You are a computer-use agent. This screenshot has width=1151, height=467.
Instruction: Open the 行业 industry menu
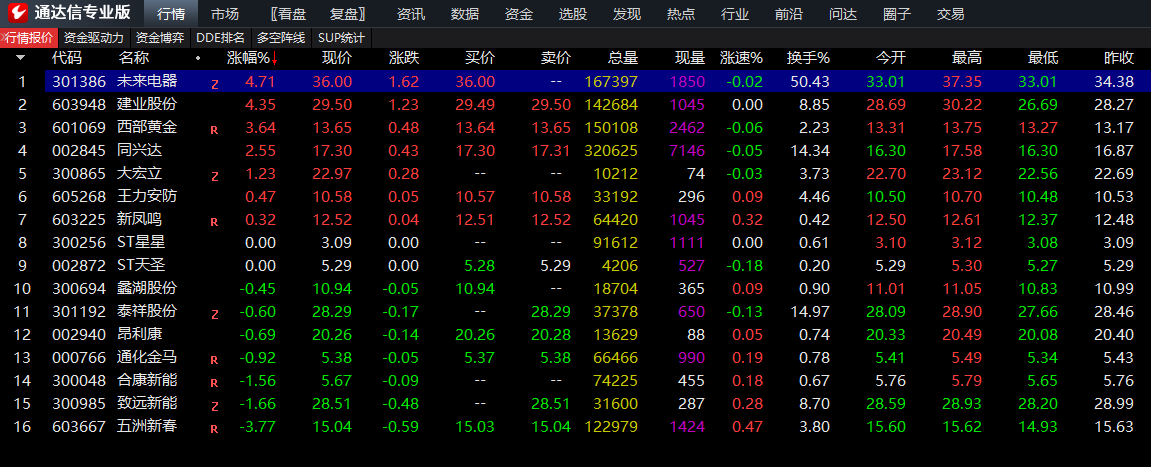[x=735, y=14]
